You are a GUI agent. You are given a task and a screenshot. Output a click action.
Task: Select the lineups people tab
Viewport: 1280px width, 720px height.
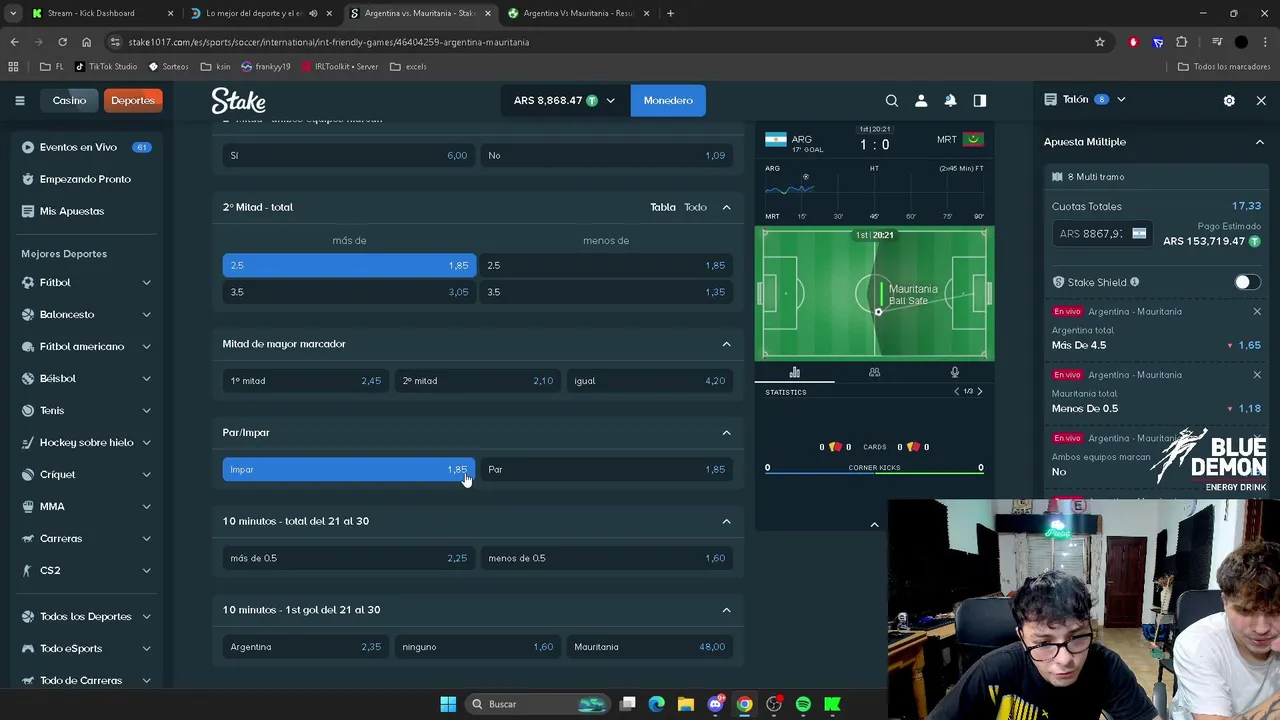click(x=874, y=372)
